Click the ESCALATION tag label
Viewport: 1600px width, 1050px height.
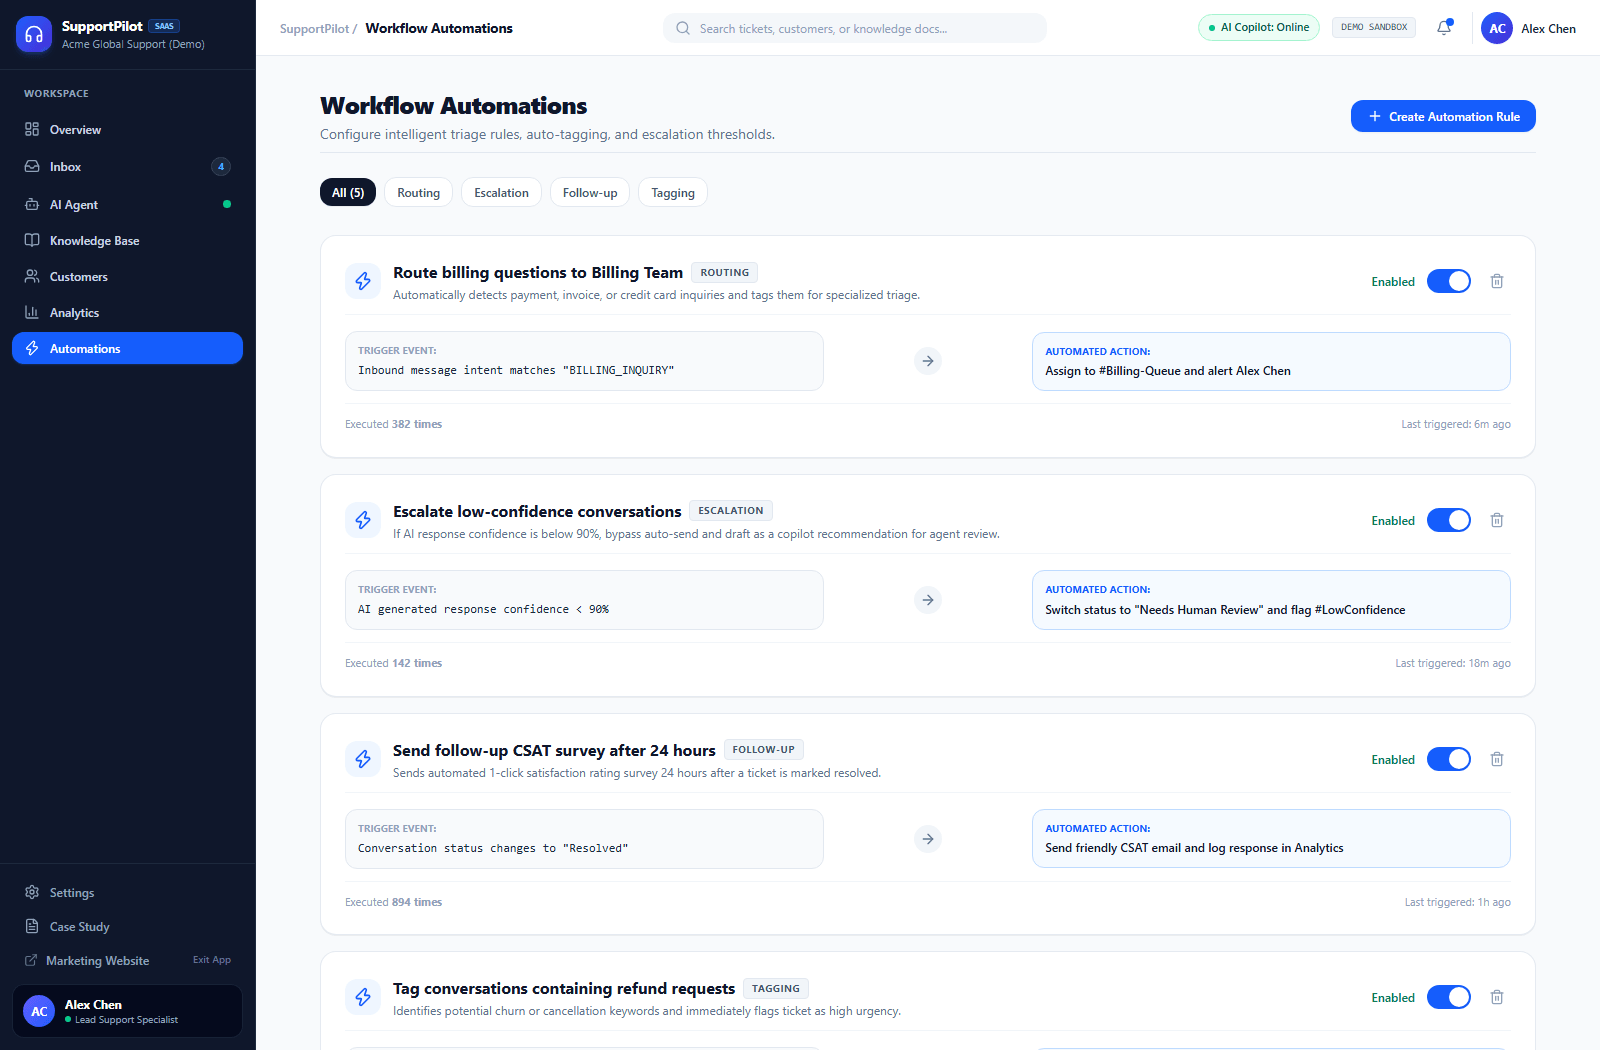(x=730, y=511)
